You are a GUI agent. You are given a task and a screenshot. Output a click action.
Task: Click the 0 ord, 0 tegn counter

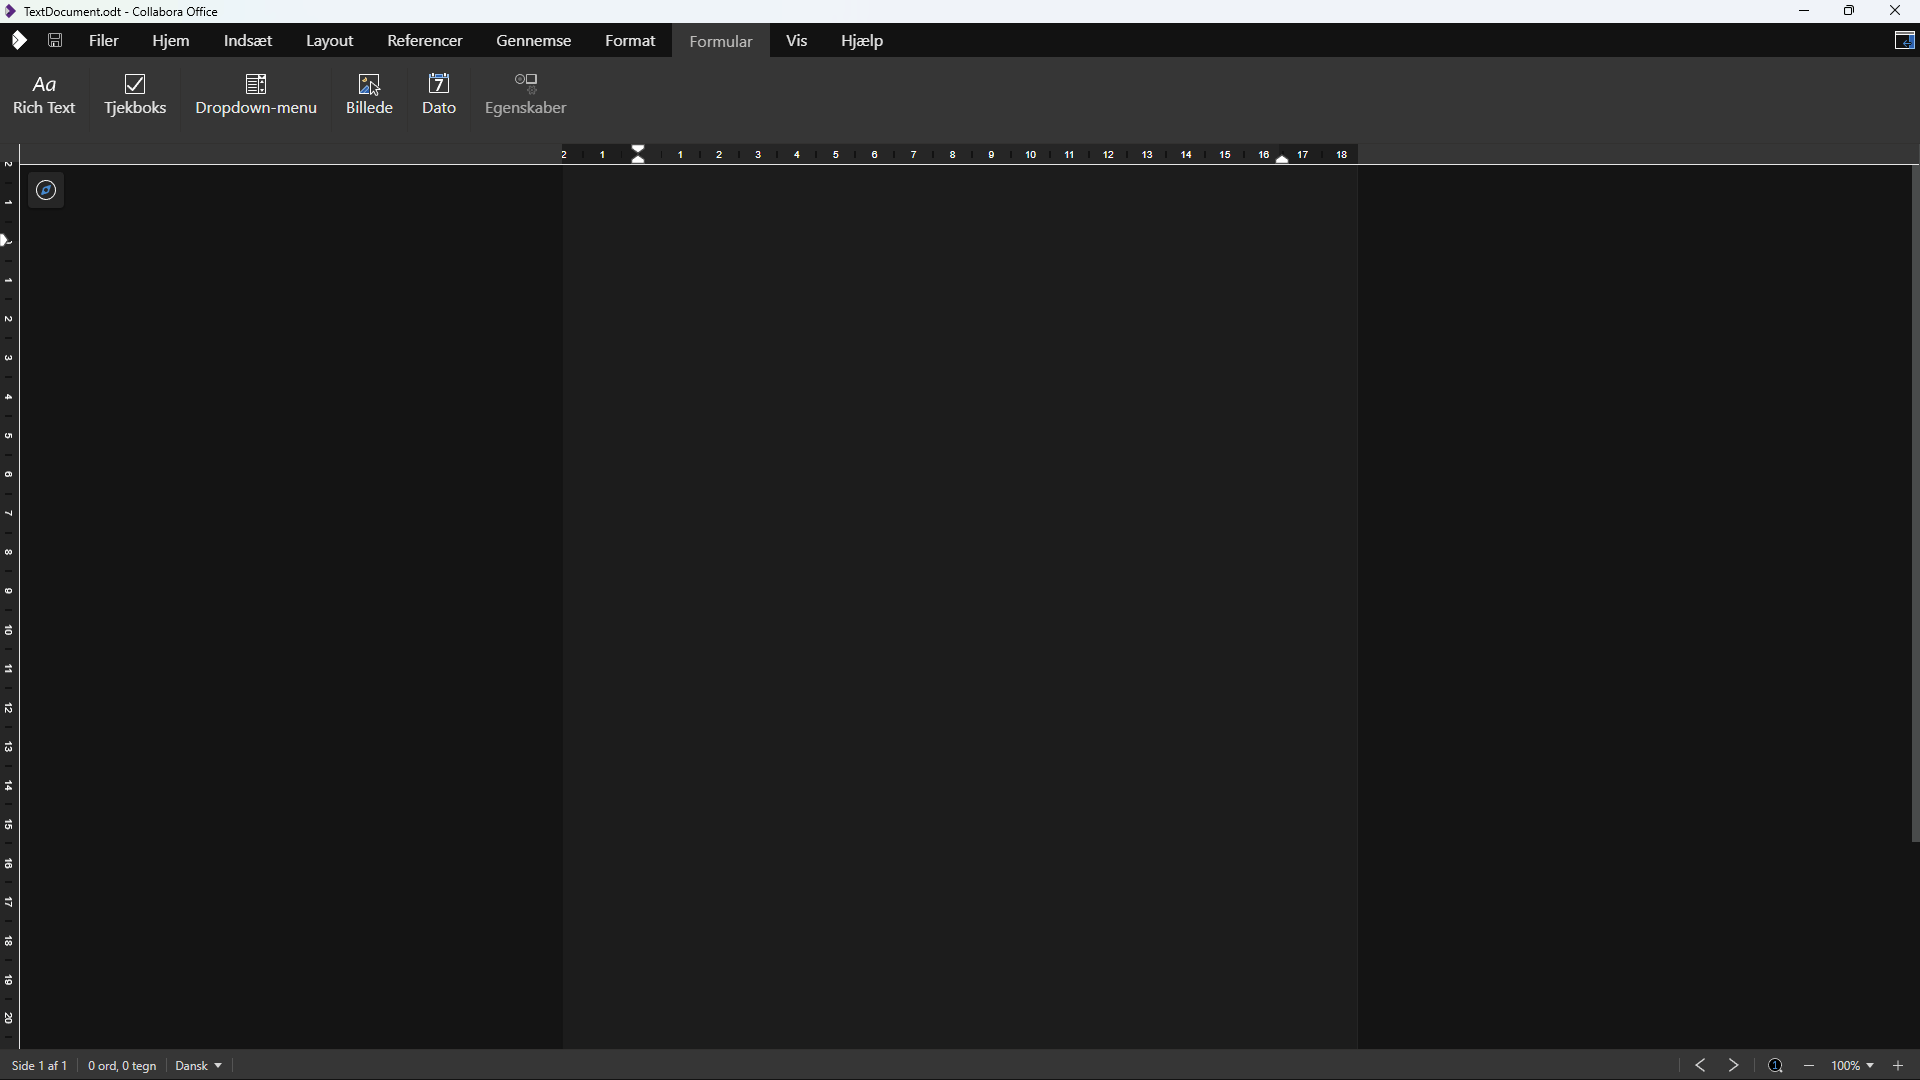[x=121, y=1065]
